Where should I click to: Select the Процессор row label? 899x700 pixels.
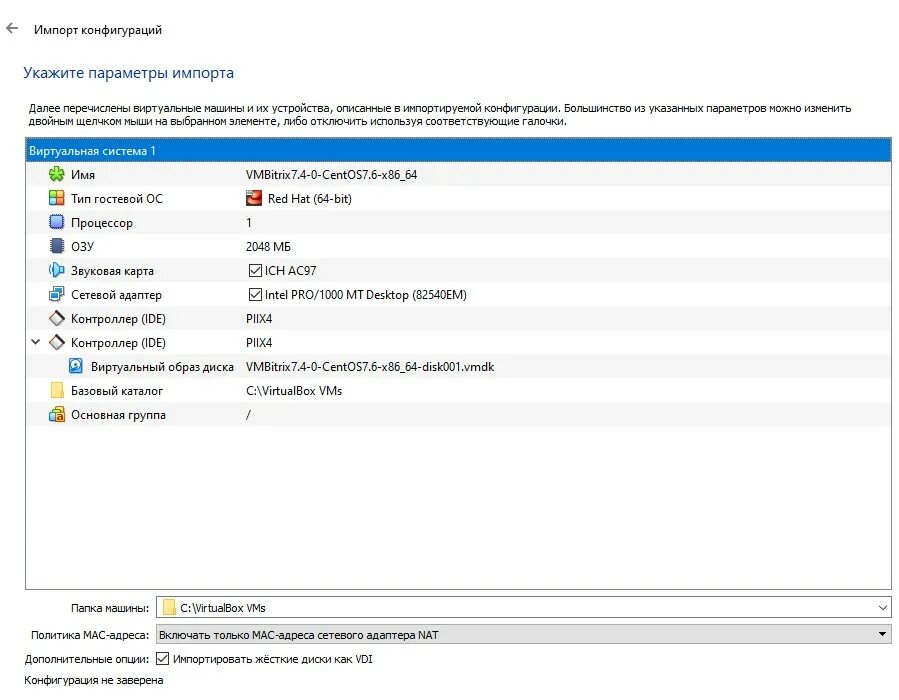click(101, 223)
